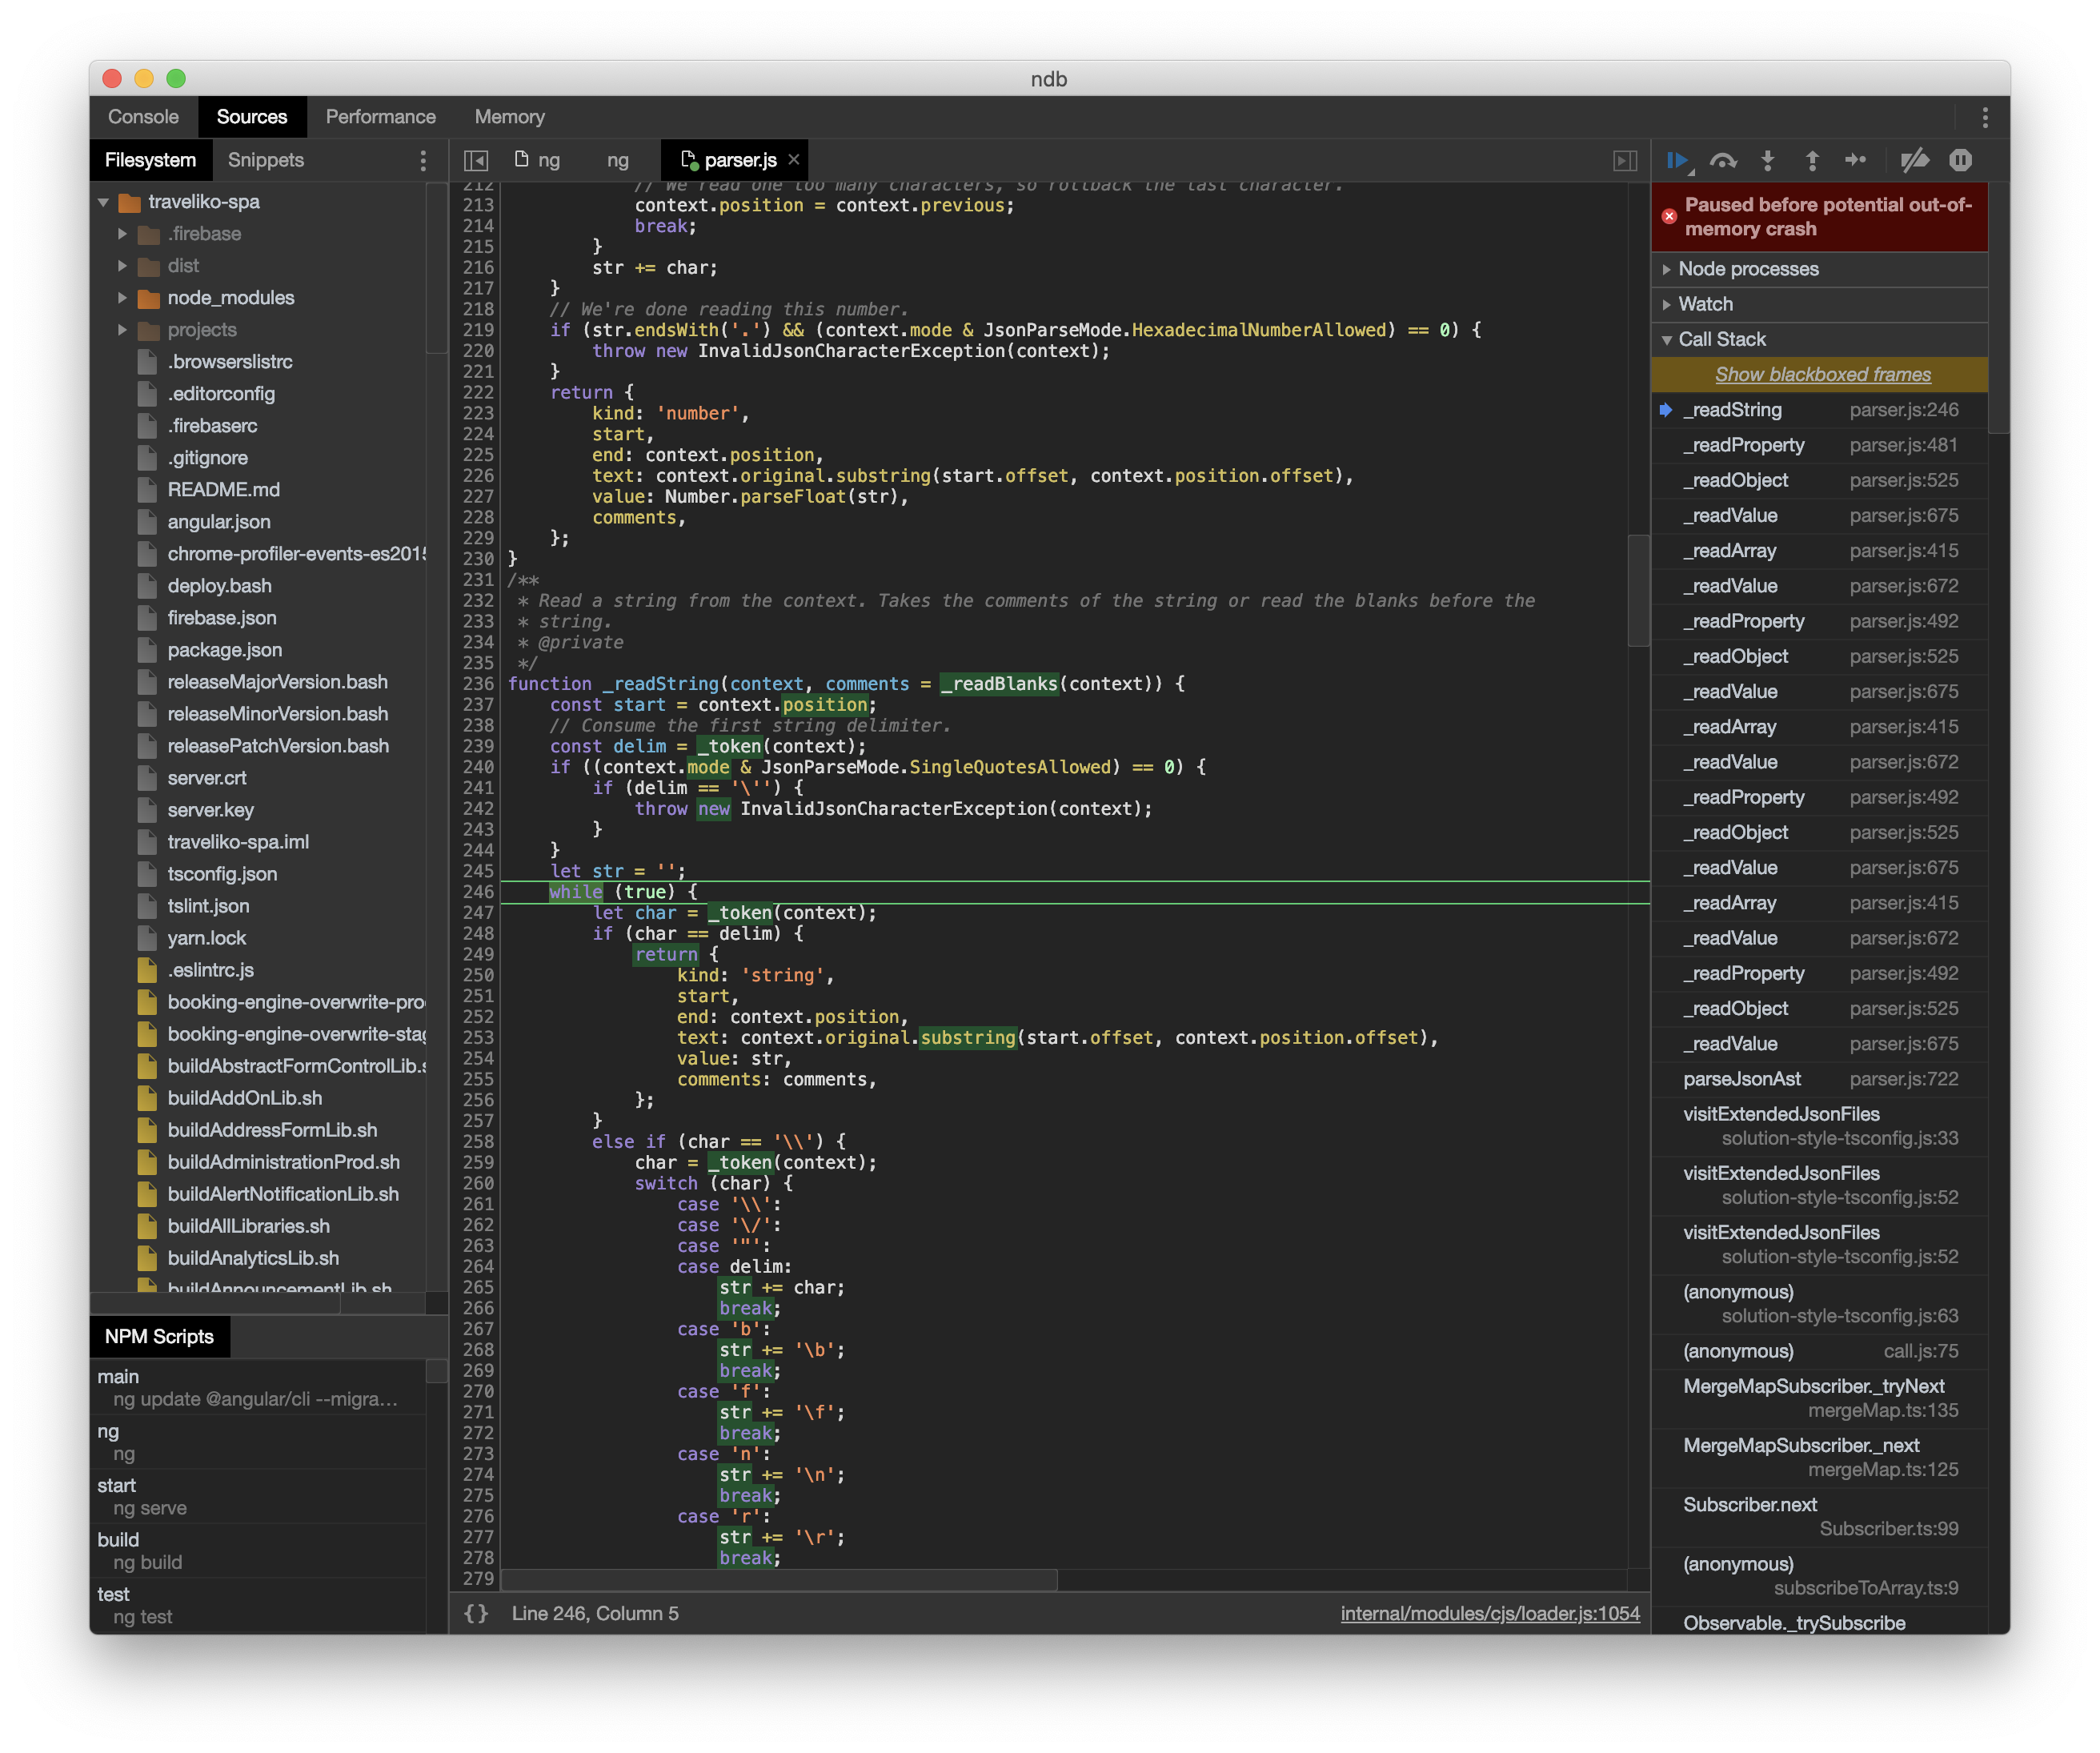Hide the navigator sidebar
Screen dimensions: 2100x1753
tap(477, 161)
